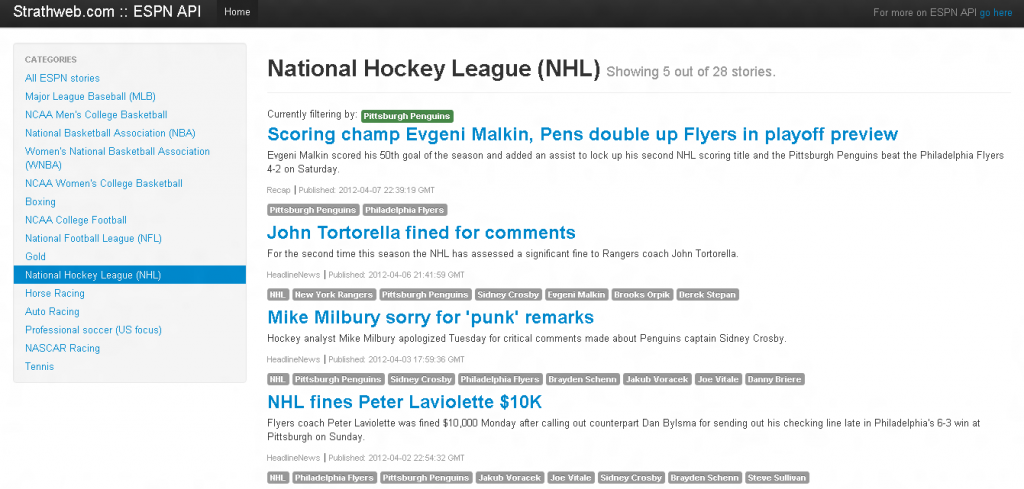Open Mike Milbury sorry for 'punk' remarks story
This screenshot has width=1024, height=489.
[430, 317]
